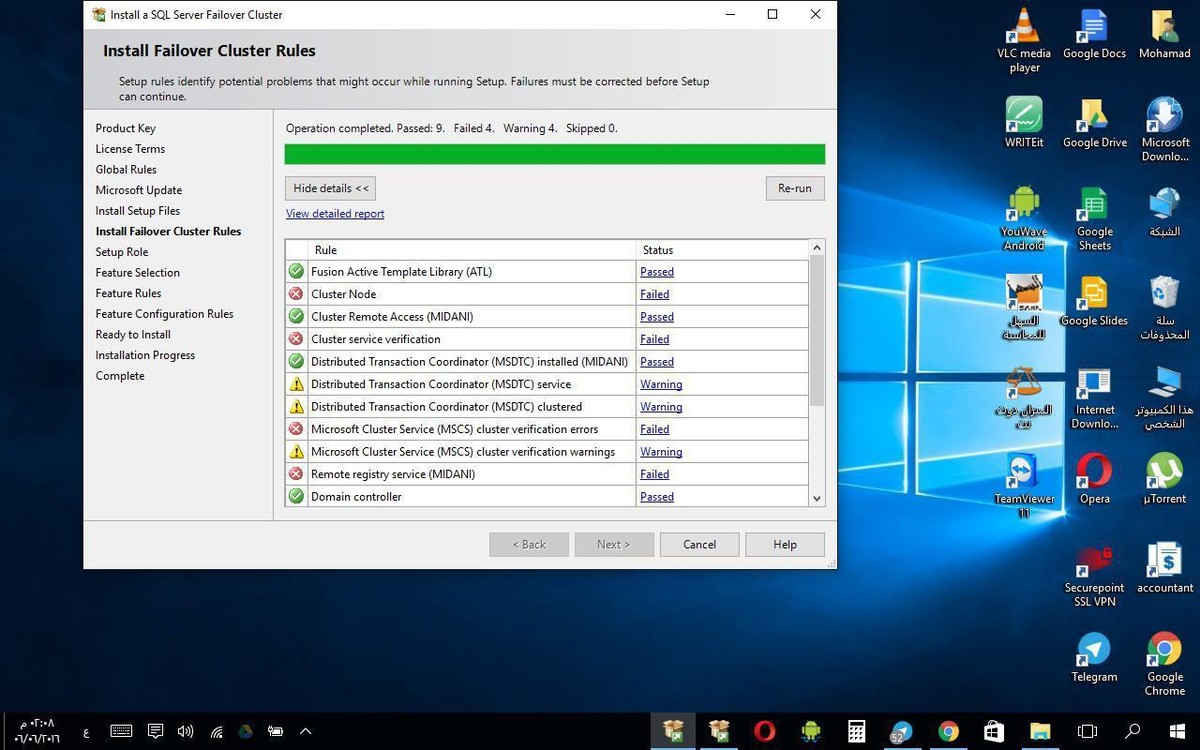Select the Global Rules step in sidebar
1200x750 pixels.
[x=126, y=169]
